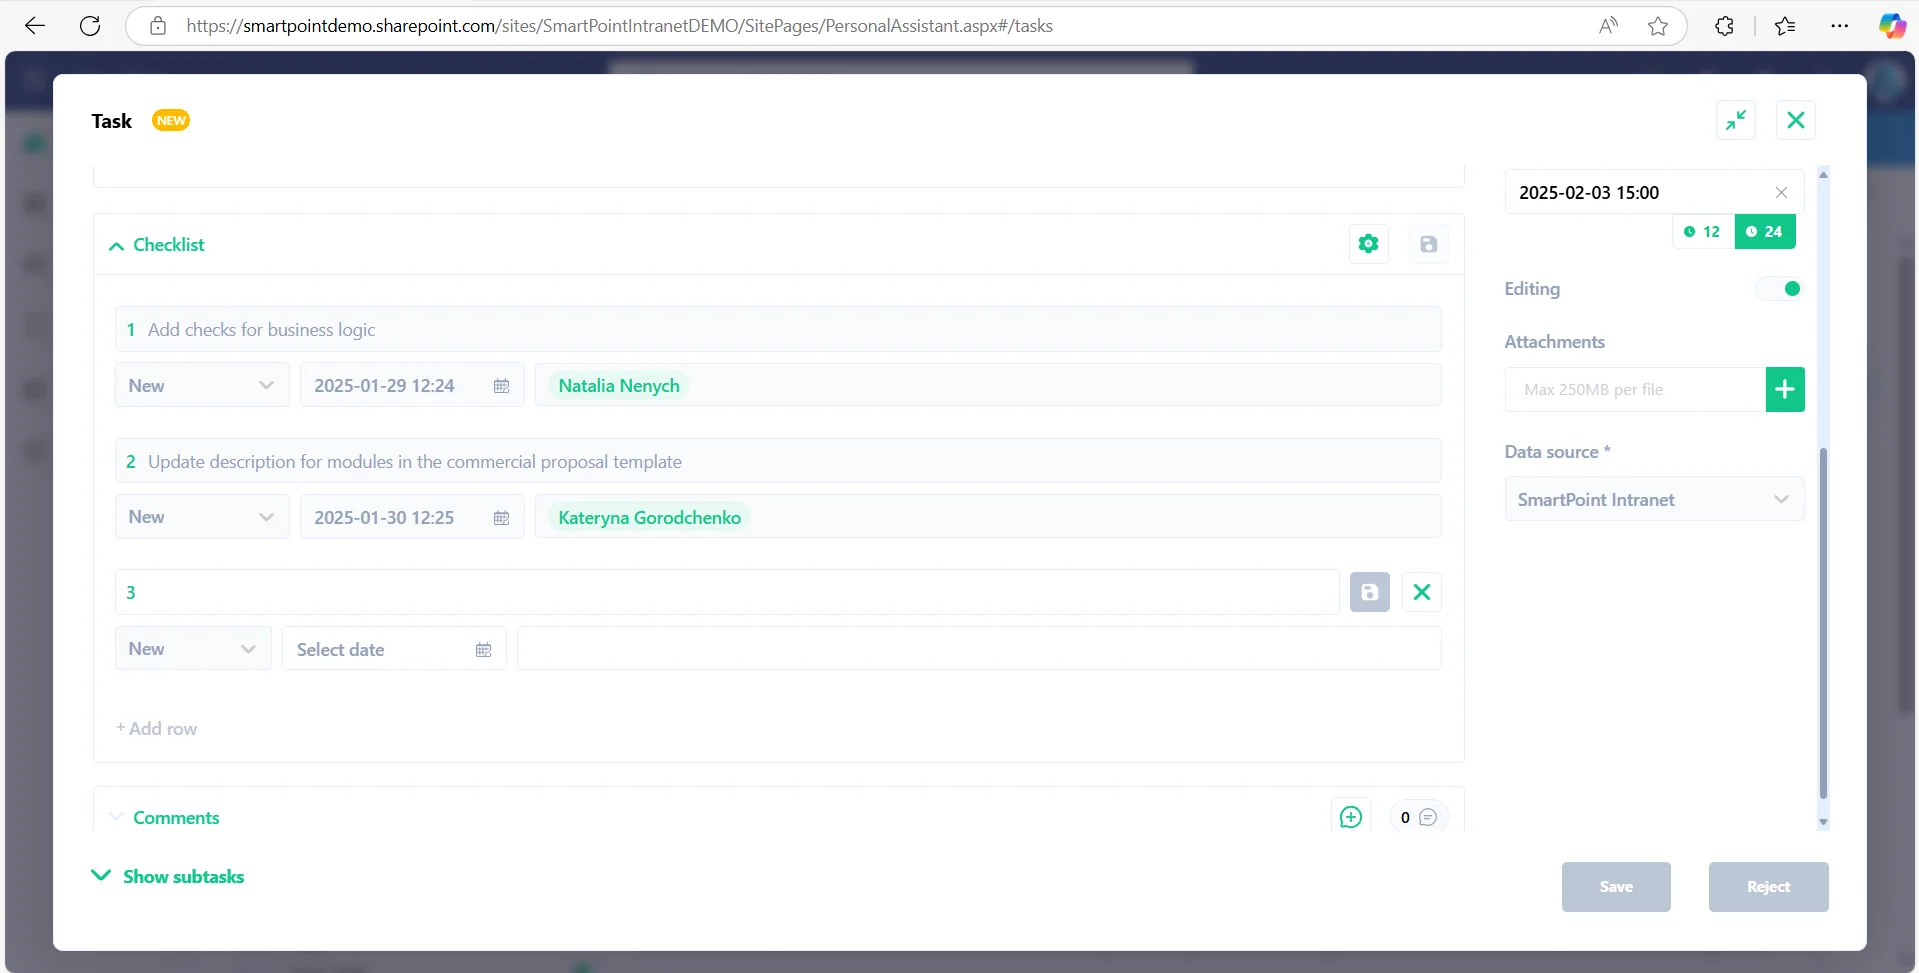
Task: Click the Natalia Nenych assignee tag
Action: point(619,386)
